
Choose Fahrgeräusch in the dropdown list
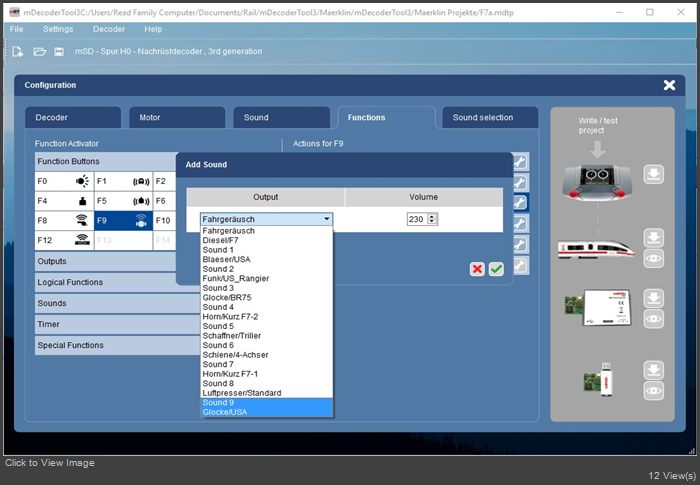point(267,231)
